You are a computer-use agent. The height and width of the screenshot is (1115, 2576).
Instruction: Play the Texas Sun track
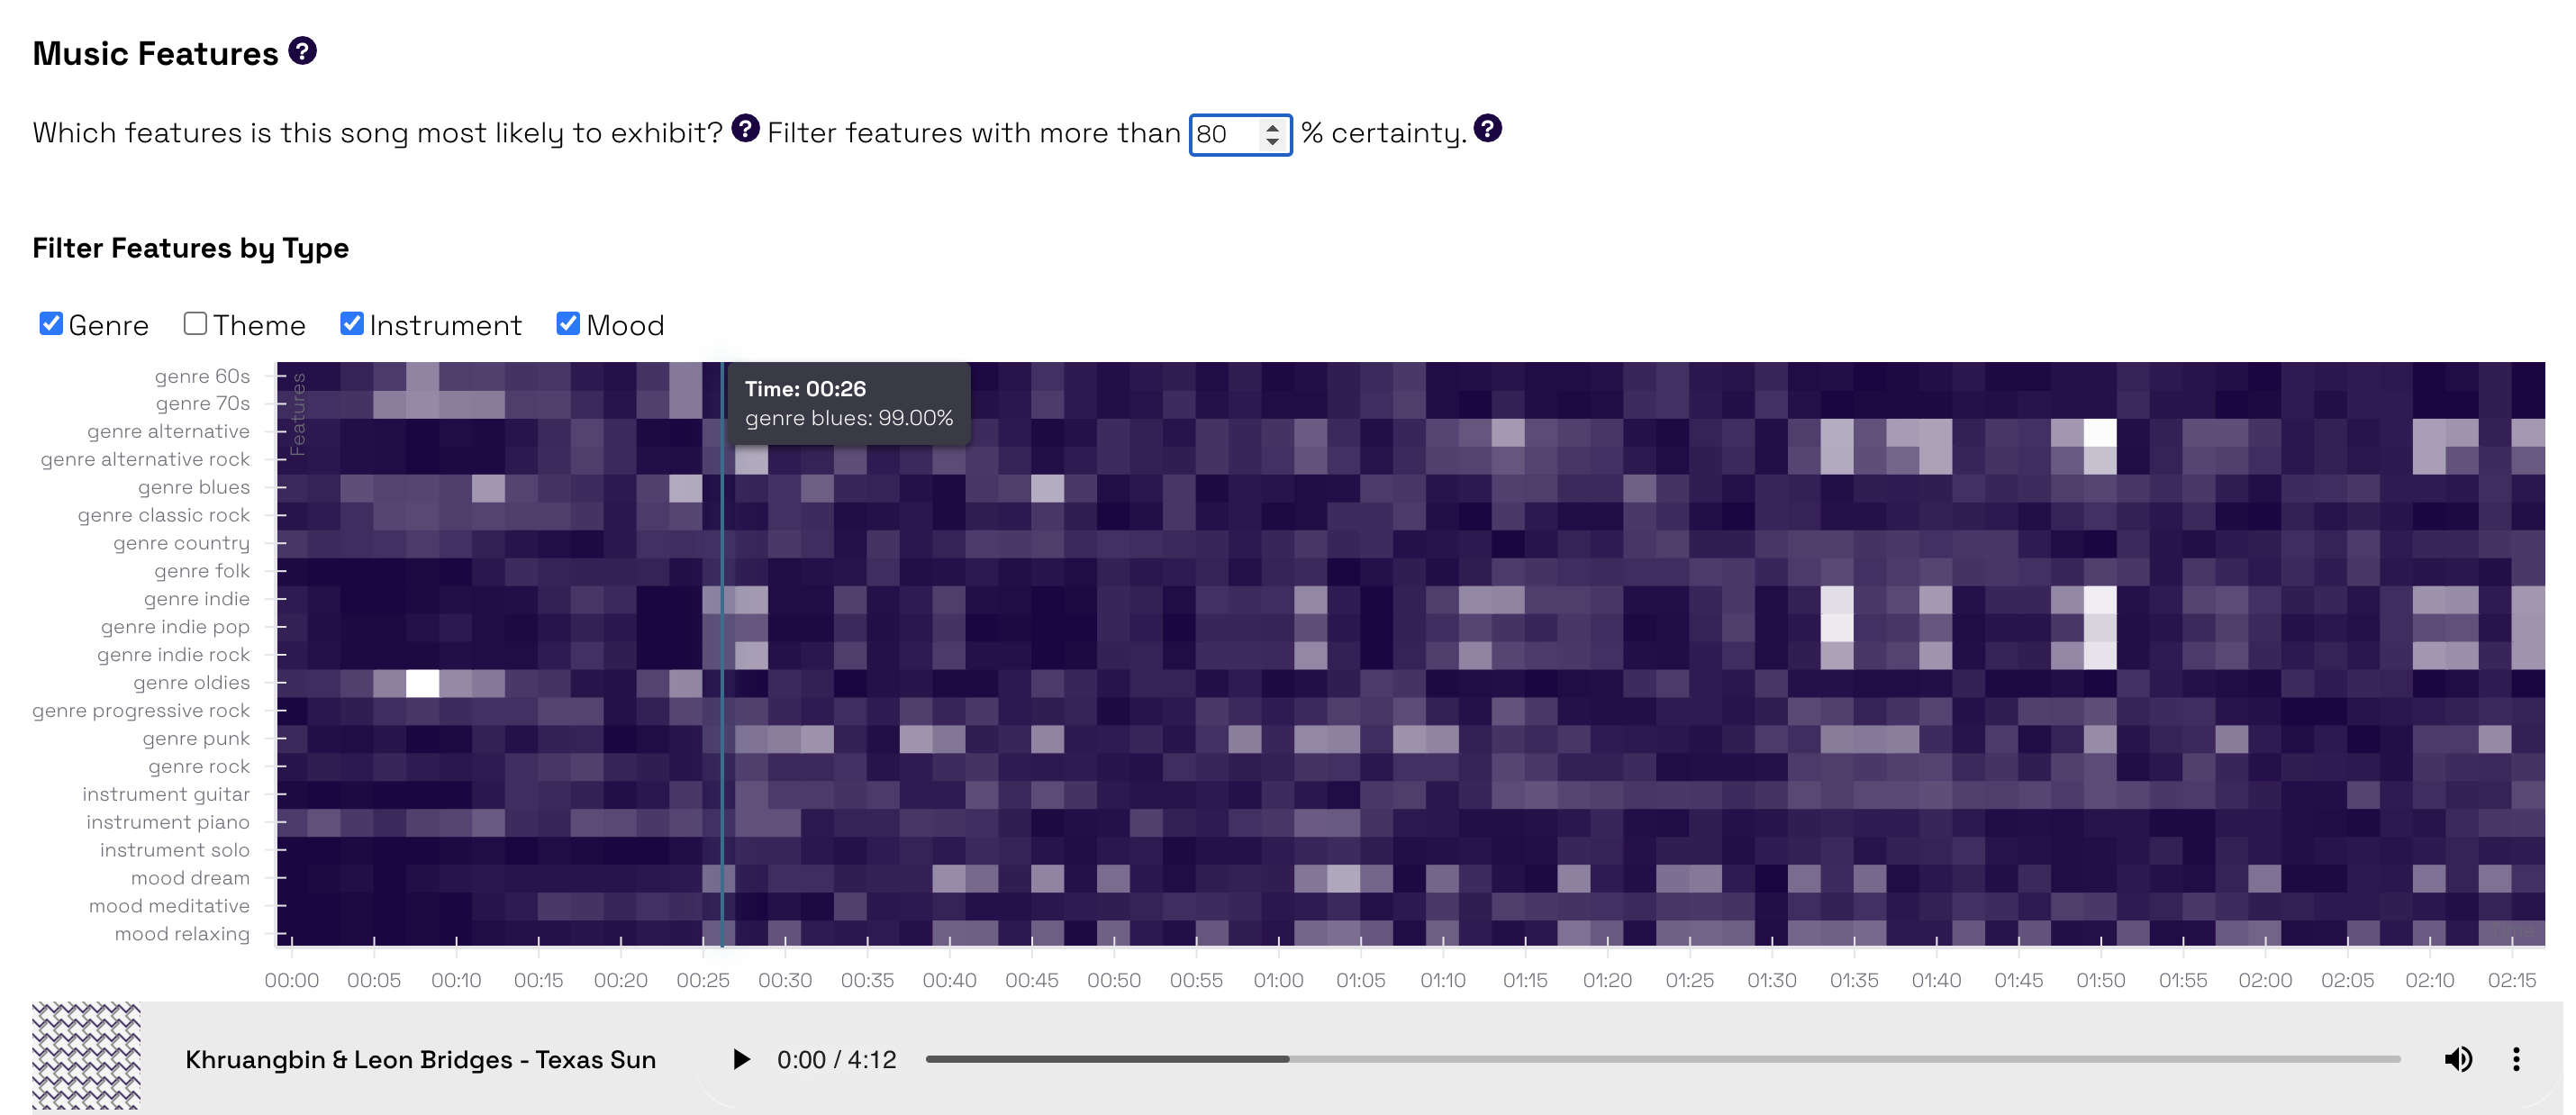tap(740, 1059)
